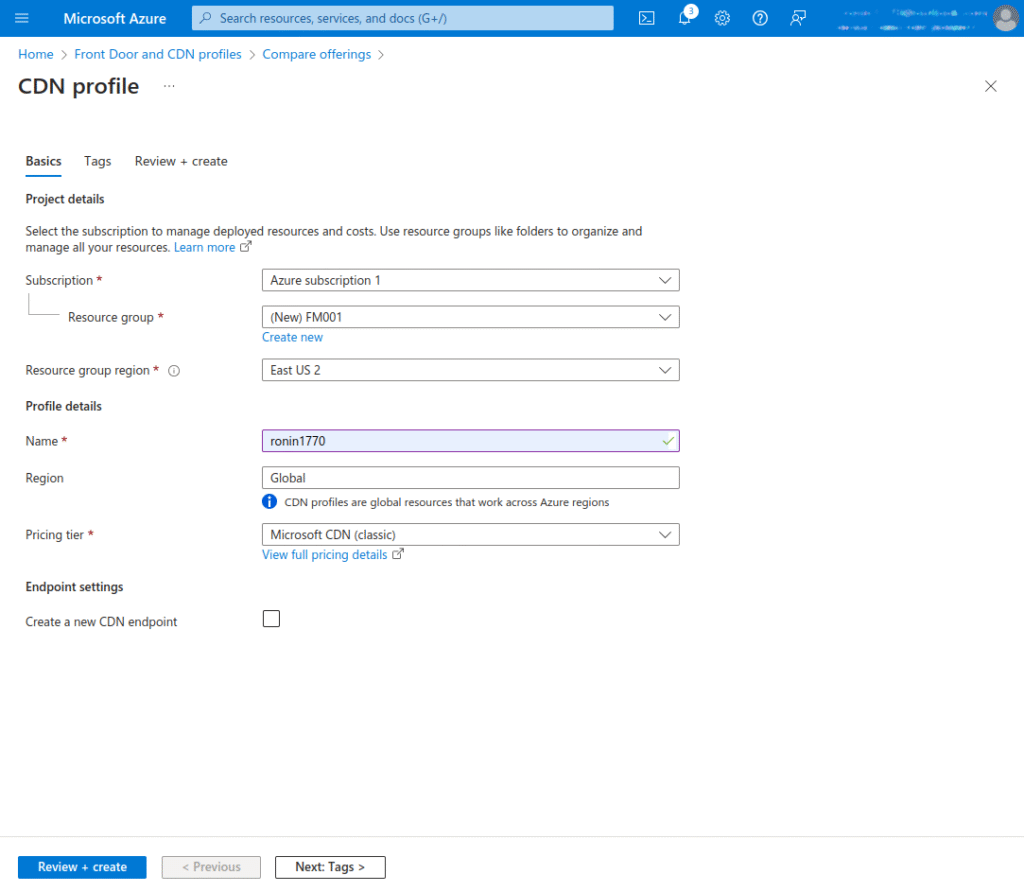Click the Region field showing Global
This screenshot has height=892, width=1024.
pos(471,478)
